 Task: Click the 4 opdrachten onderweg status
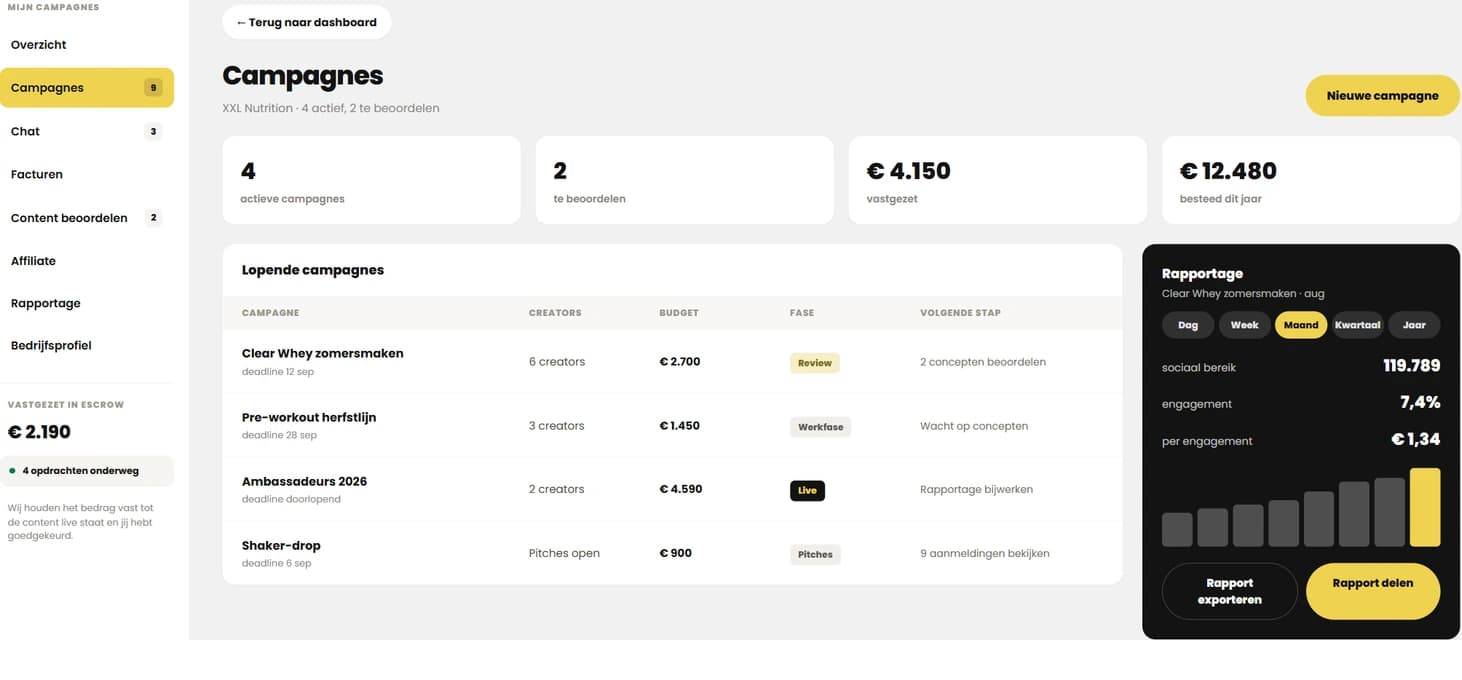(x=87, y=471)
